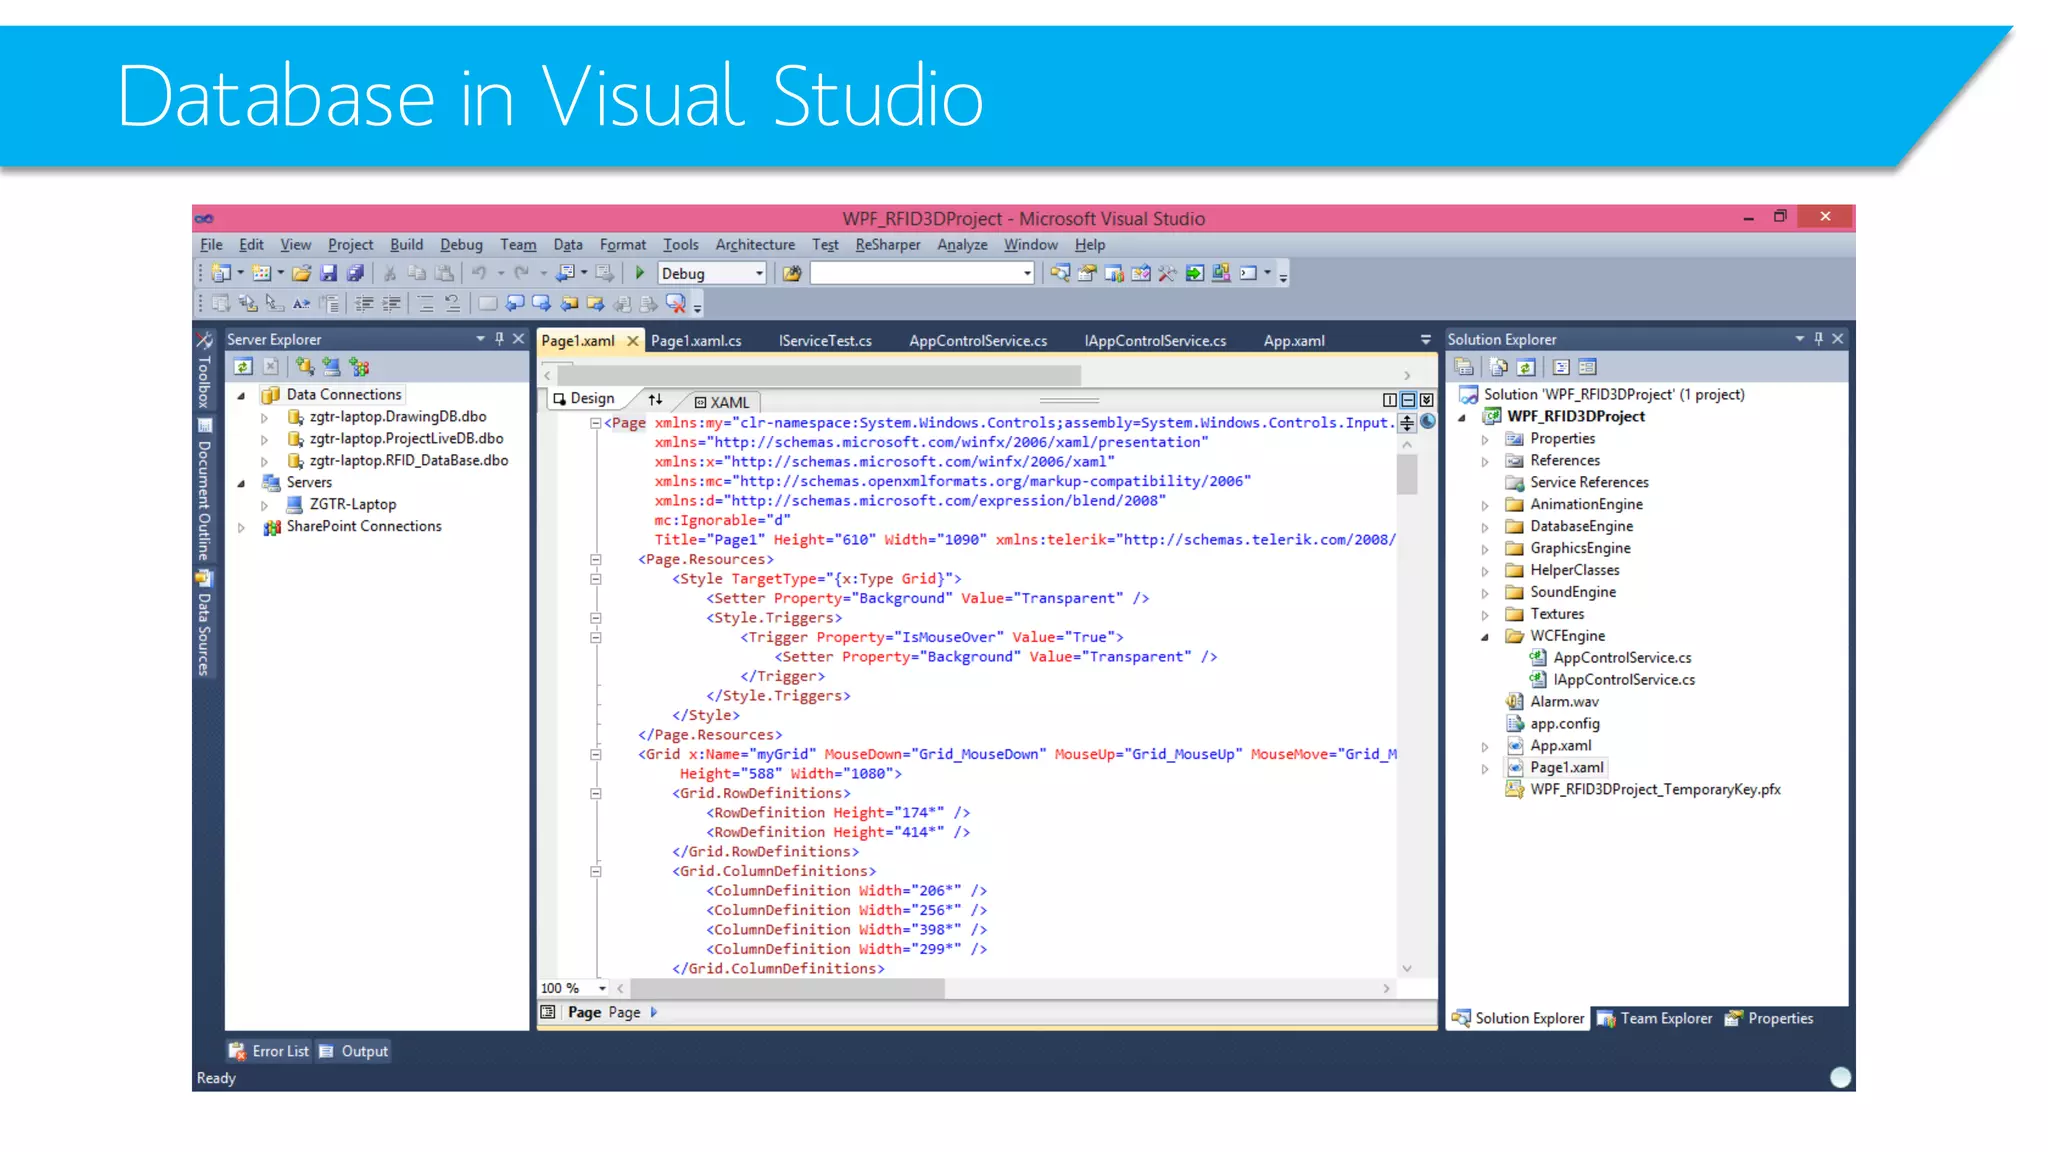Switch to Page1.xaml.cs tab
The image size is (2048, 1152).
[x=696, y=341]
